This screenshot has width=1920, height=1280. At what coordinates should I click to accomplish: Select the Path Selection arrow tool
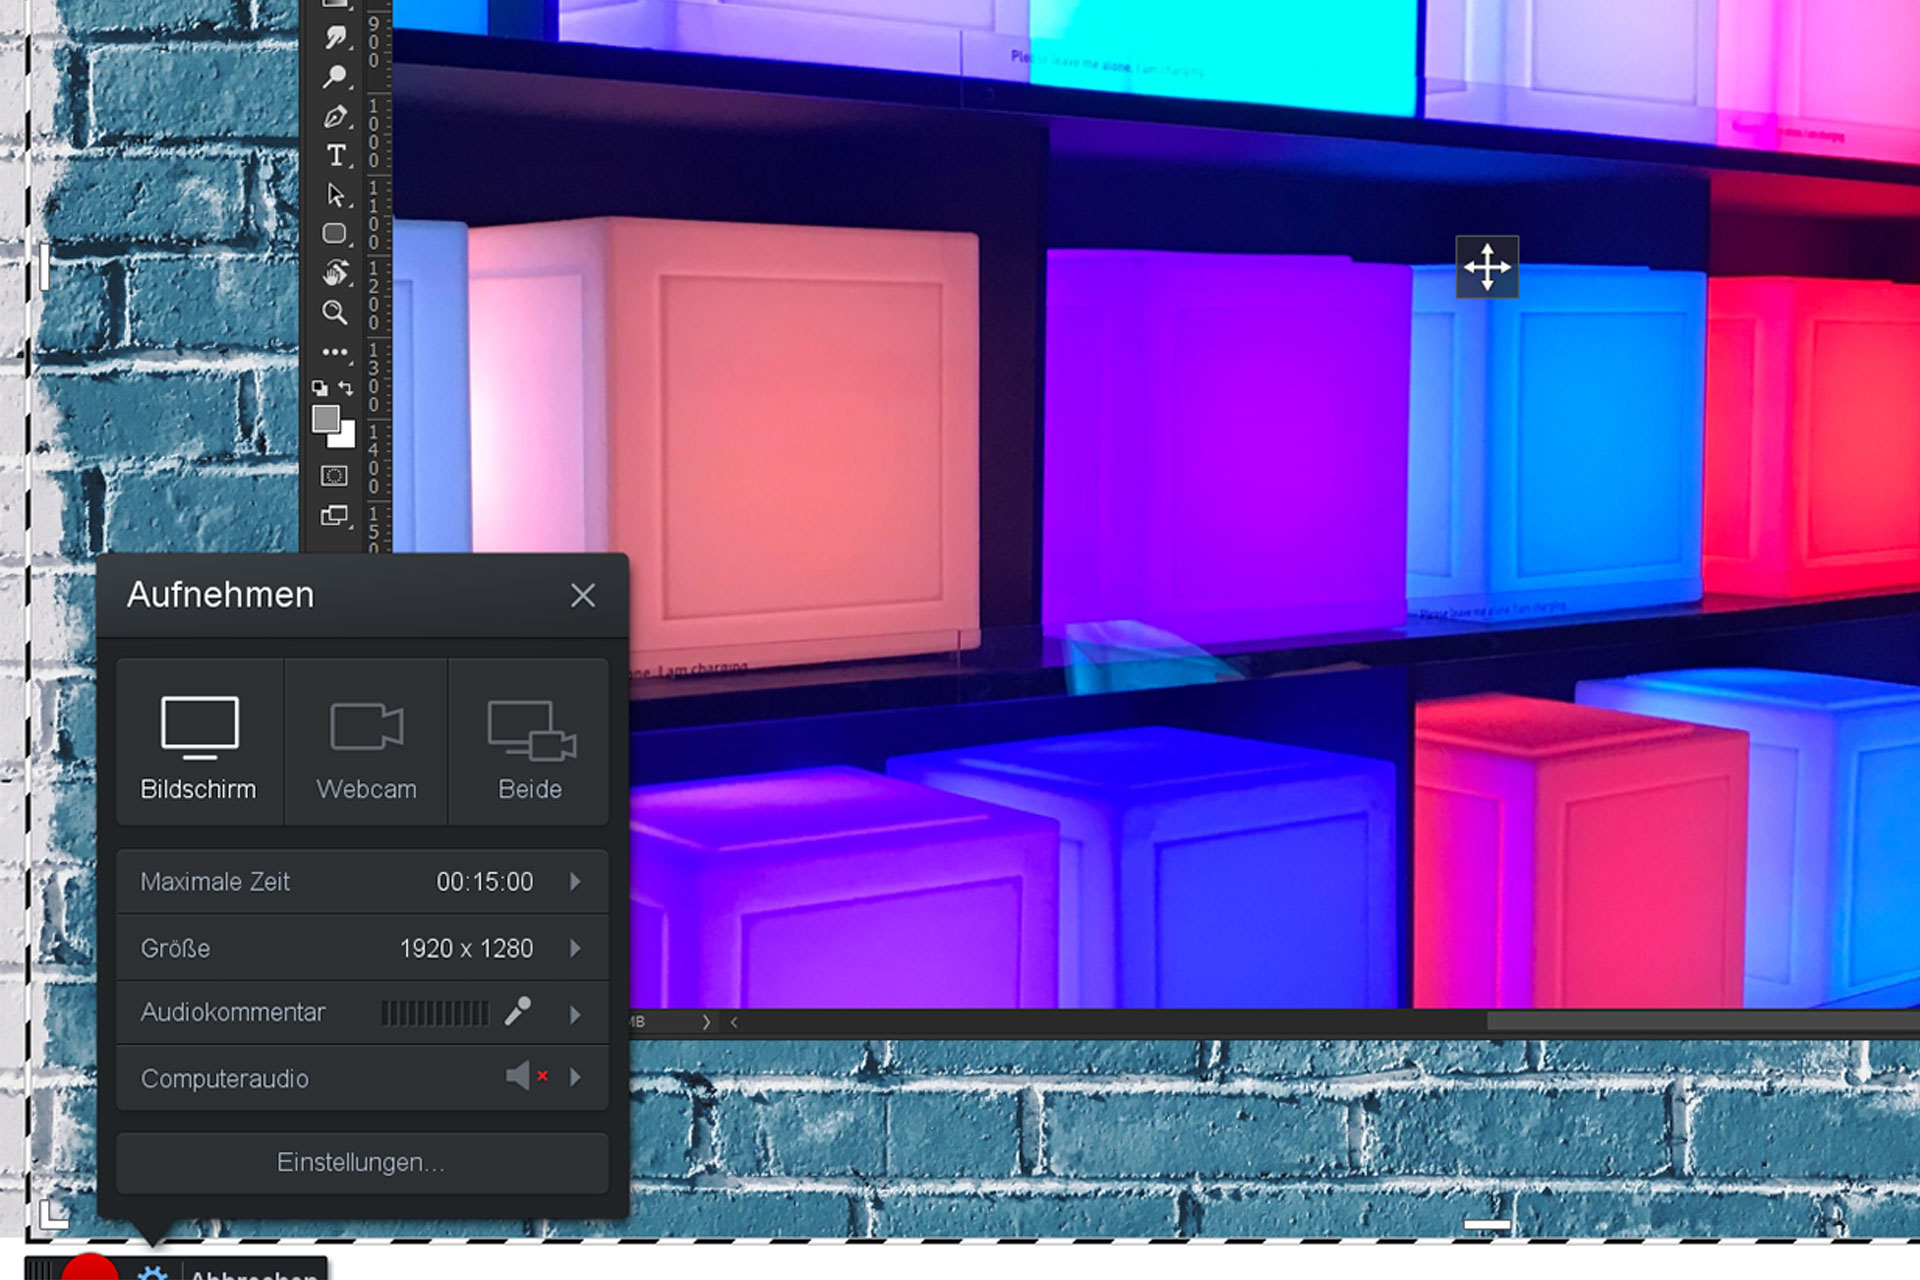point(335,195)
